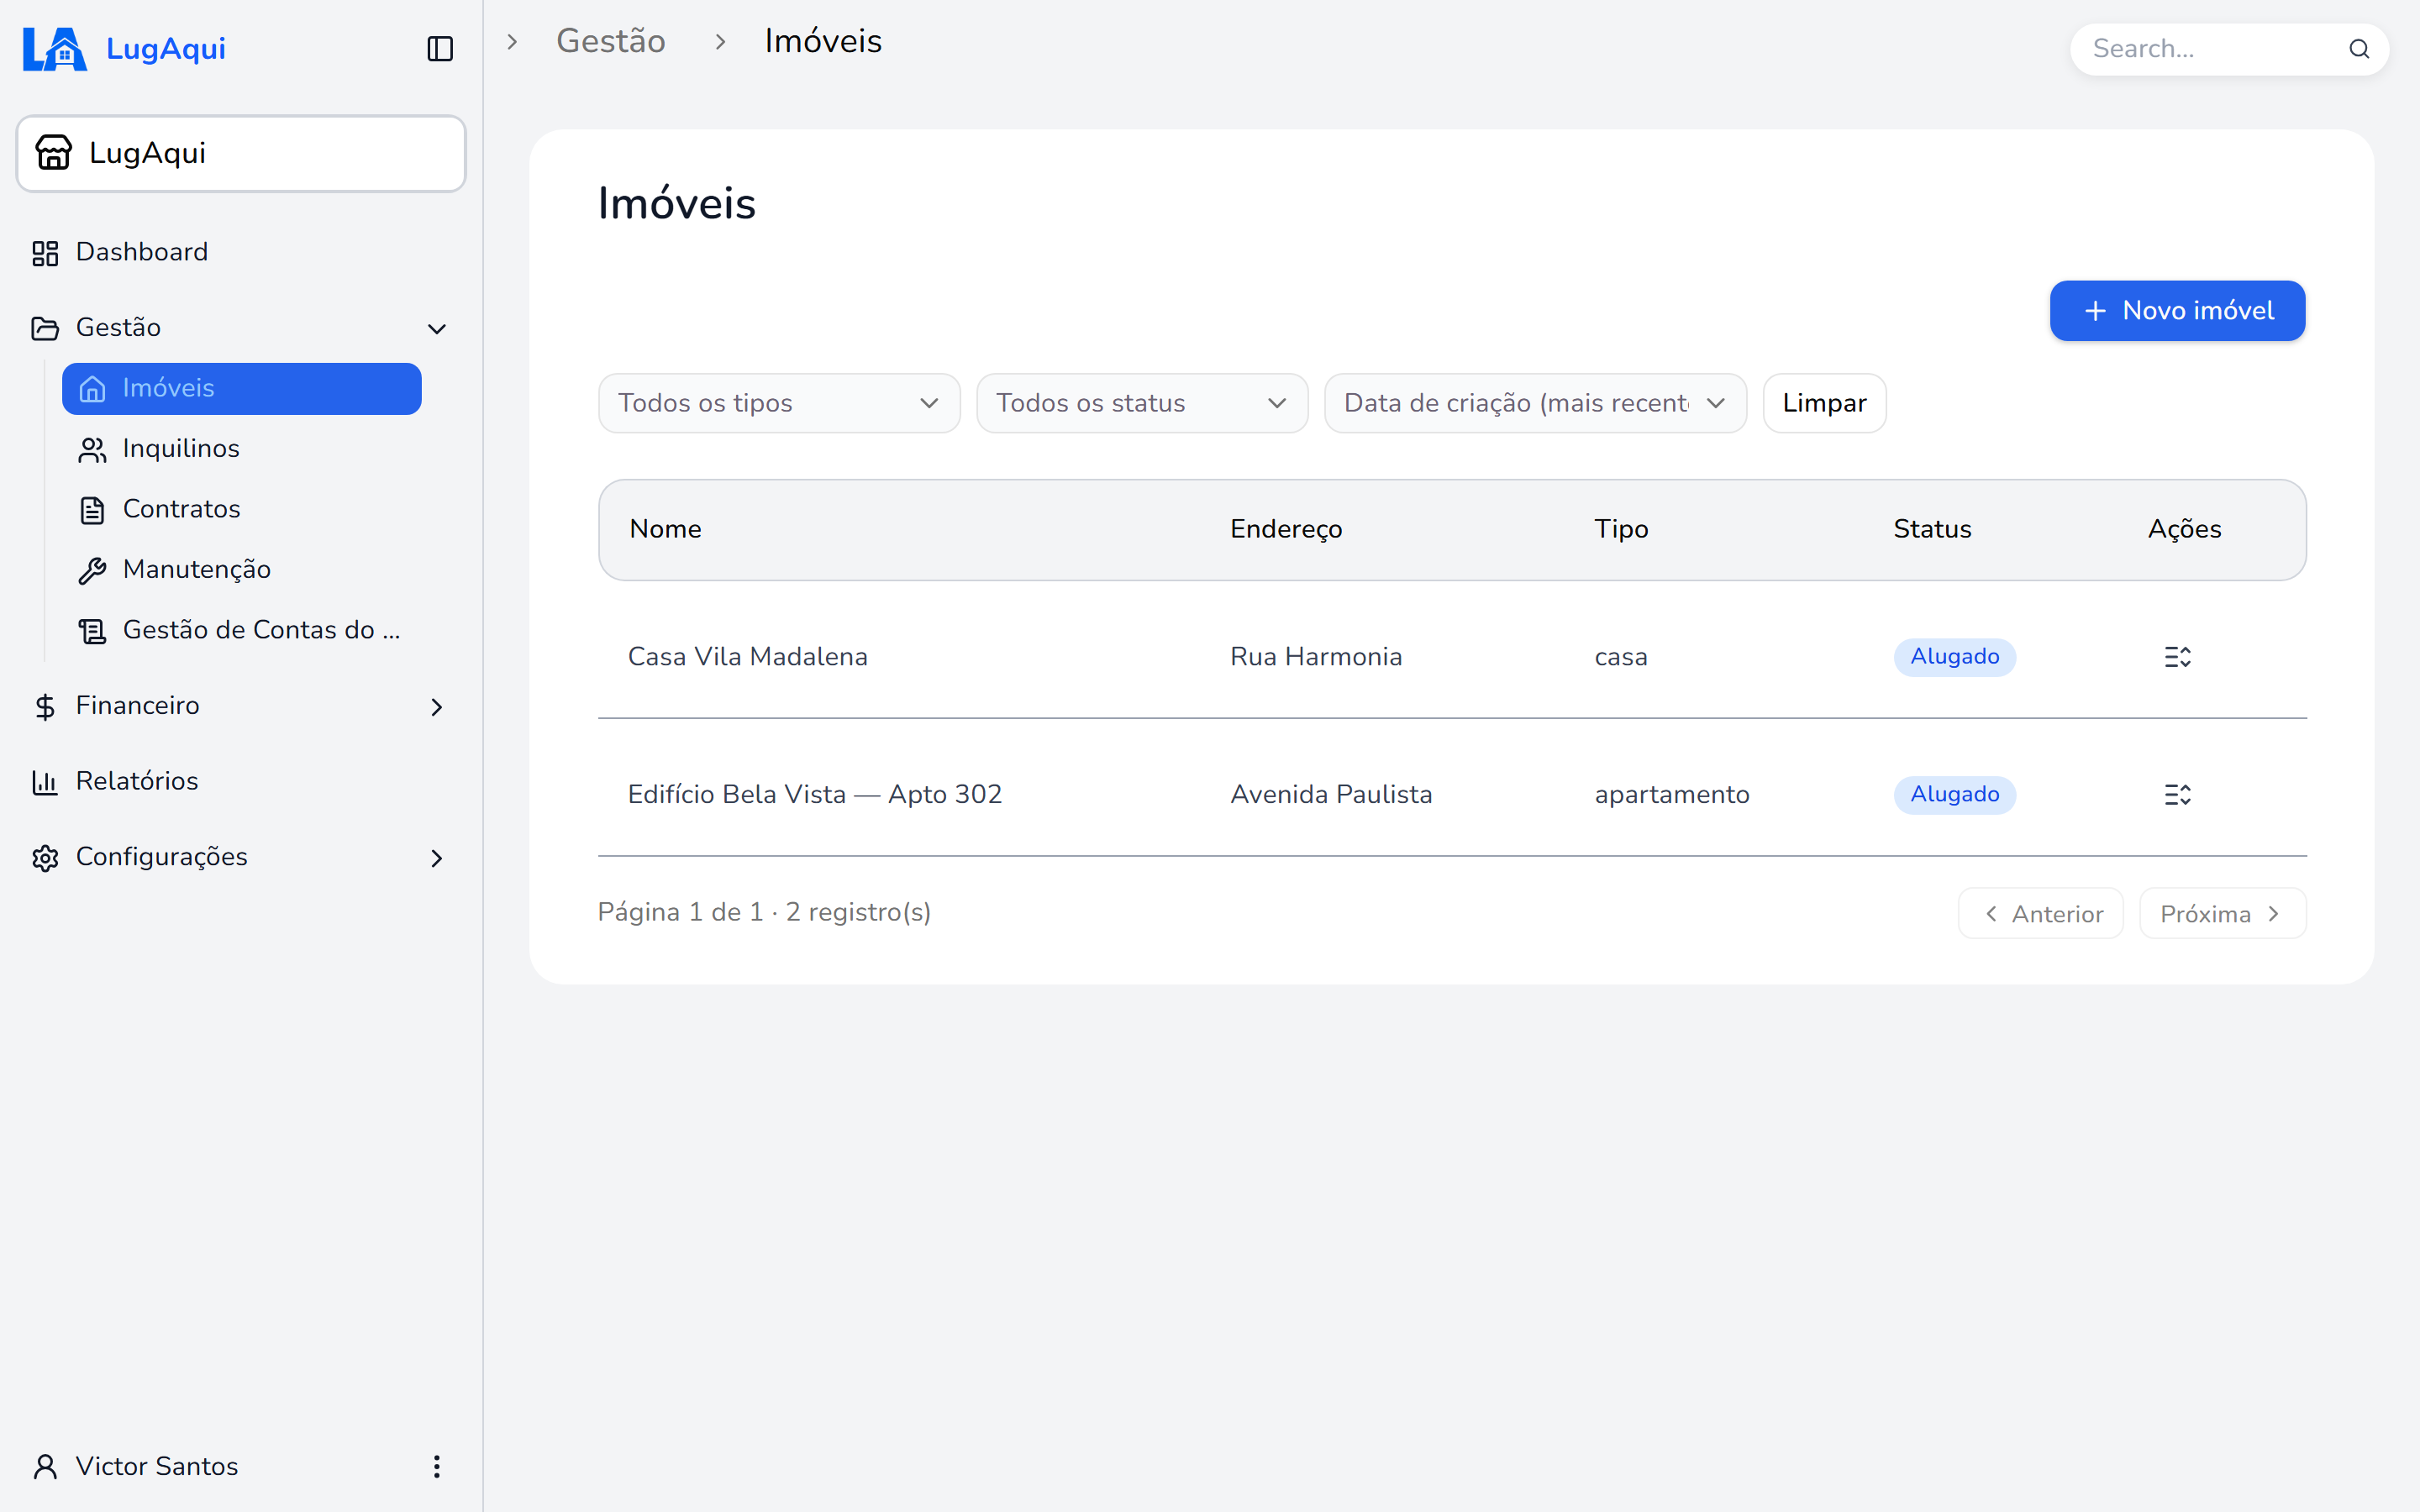
Task: Click the Edifício Bela Vista — Apto 302 name
Action: click(815, 795)
